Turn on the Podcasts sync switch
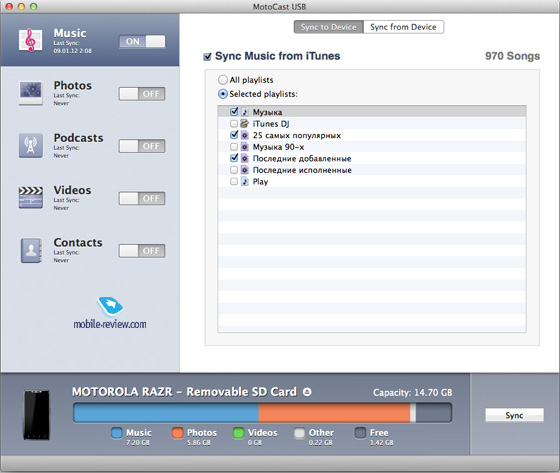560x473 pixels. 142,146
